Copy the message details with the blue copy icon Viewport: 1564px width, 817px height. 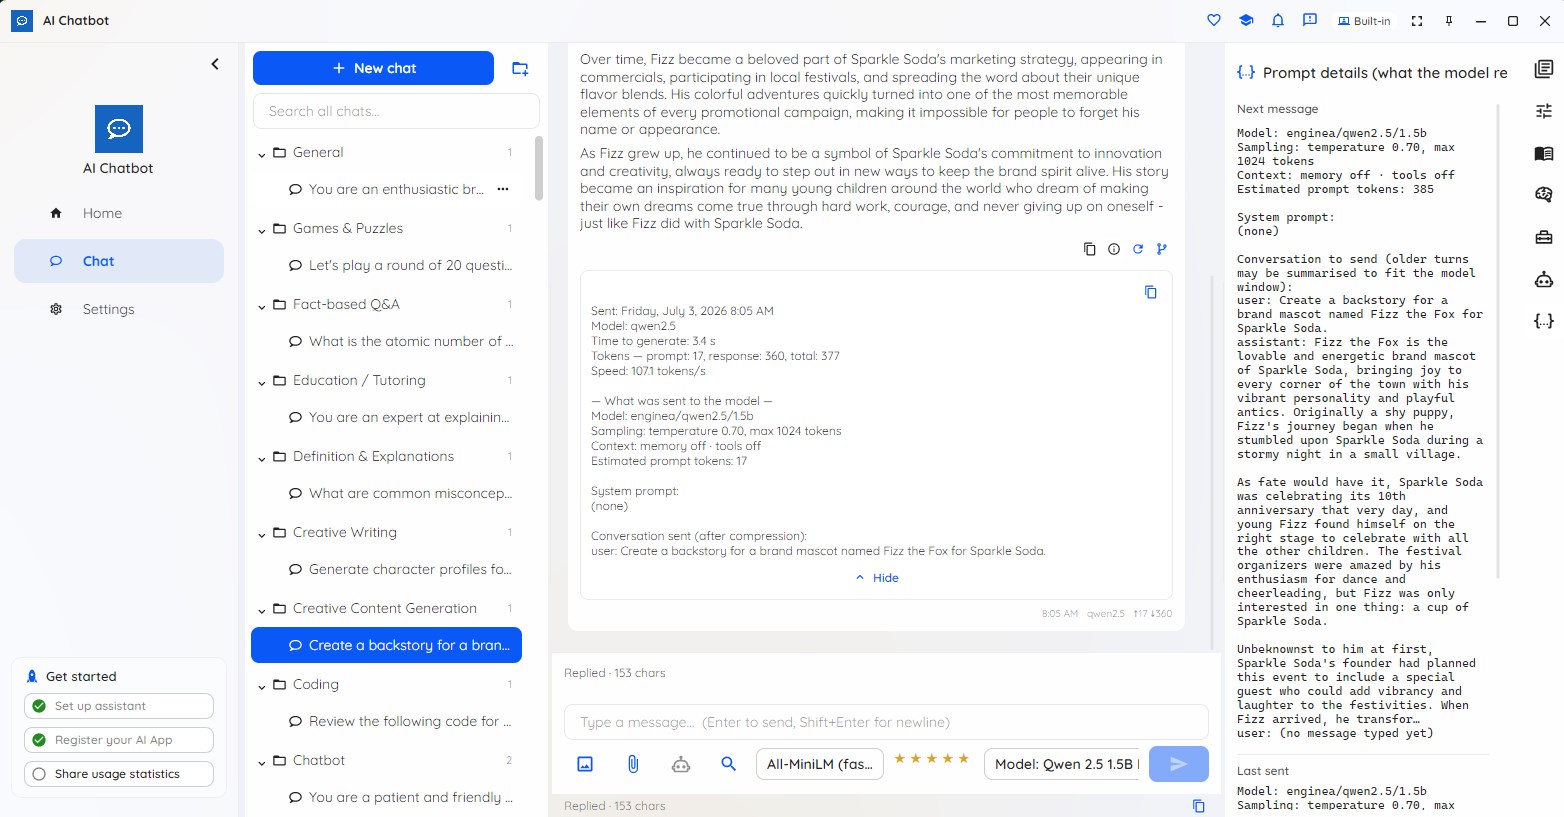tap(1151, 292)
